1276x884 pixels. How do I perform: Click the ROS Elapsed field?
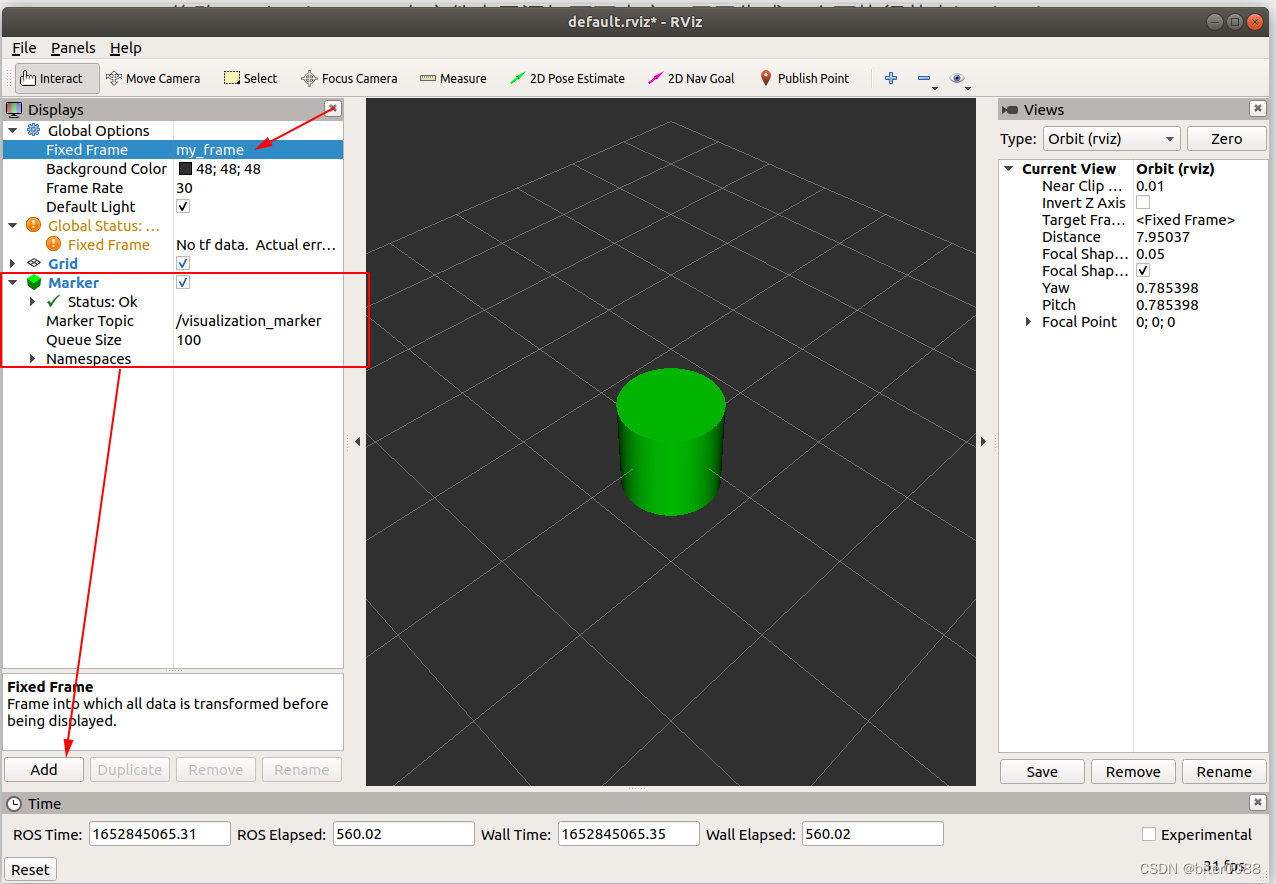(403, 834)
